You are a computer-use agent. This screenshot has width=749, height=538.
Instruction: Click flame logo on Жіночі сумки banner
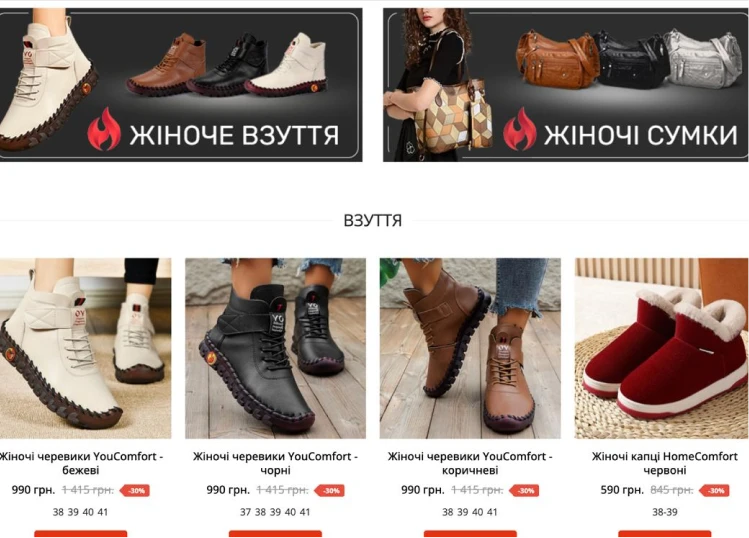click(x=519, y=129)
